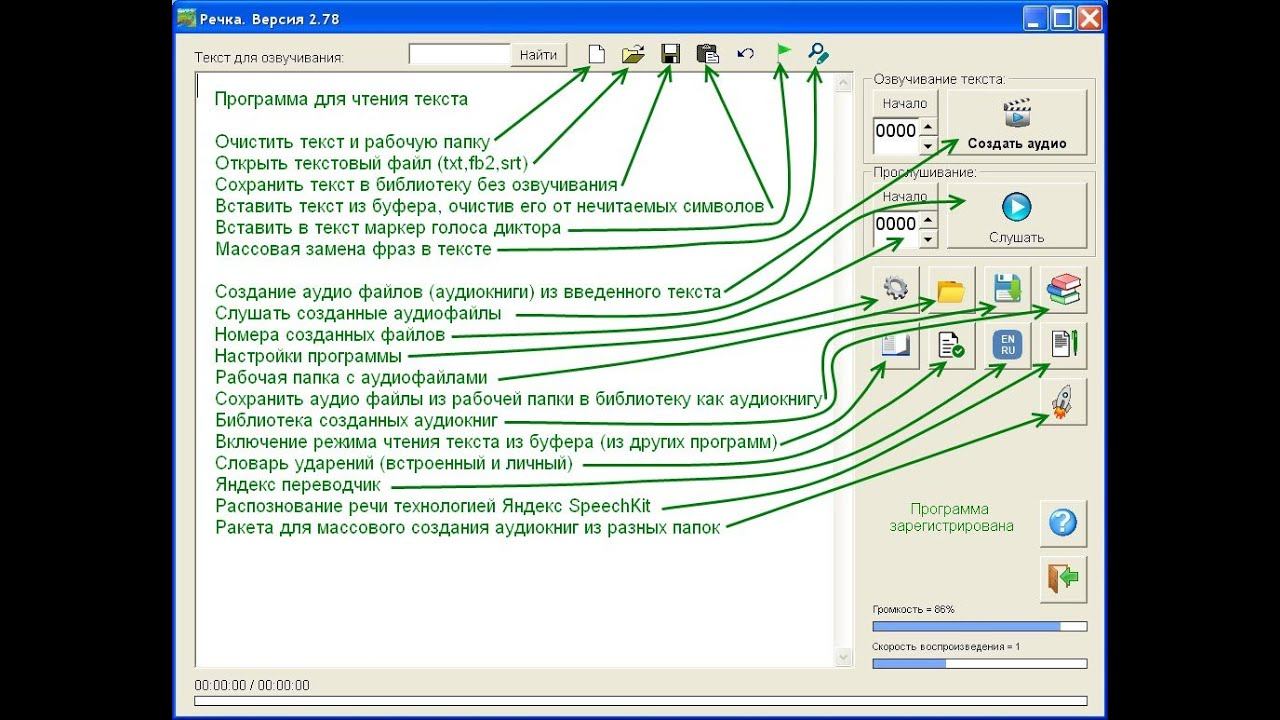
Task: Save audio files to library icon
Action: click(x=1007, y=290)
